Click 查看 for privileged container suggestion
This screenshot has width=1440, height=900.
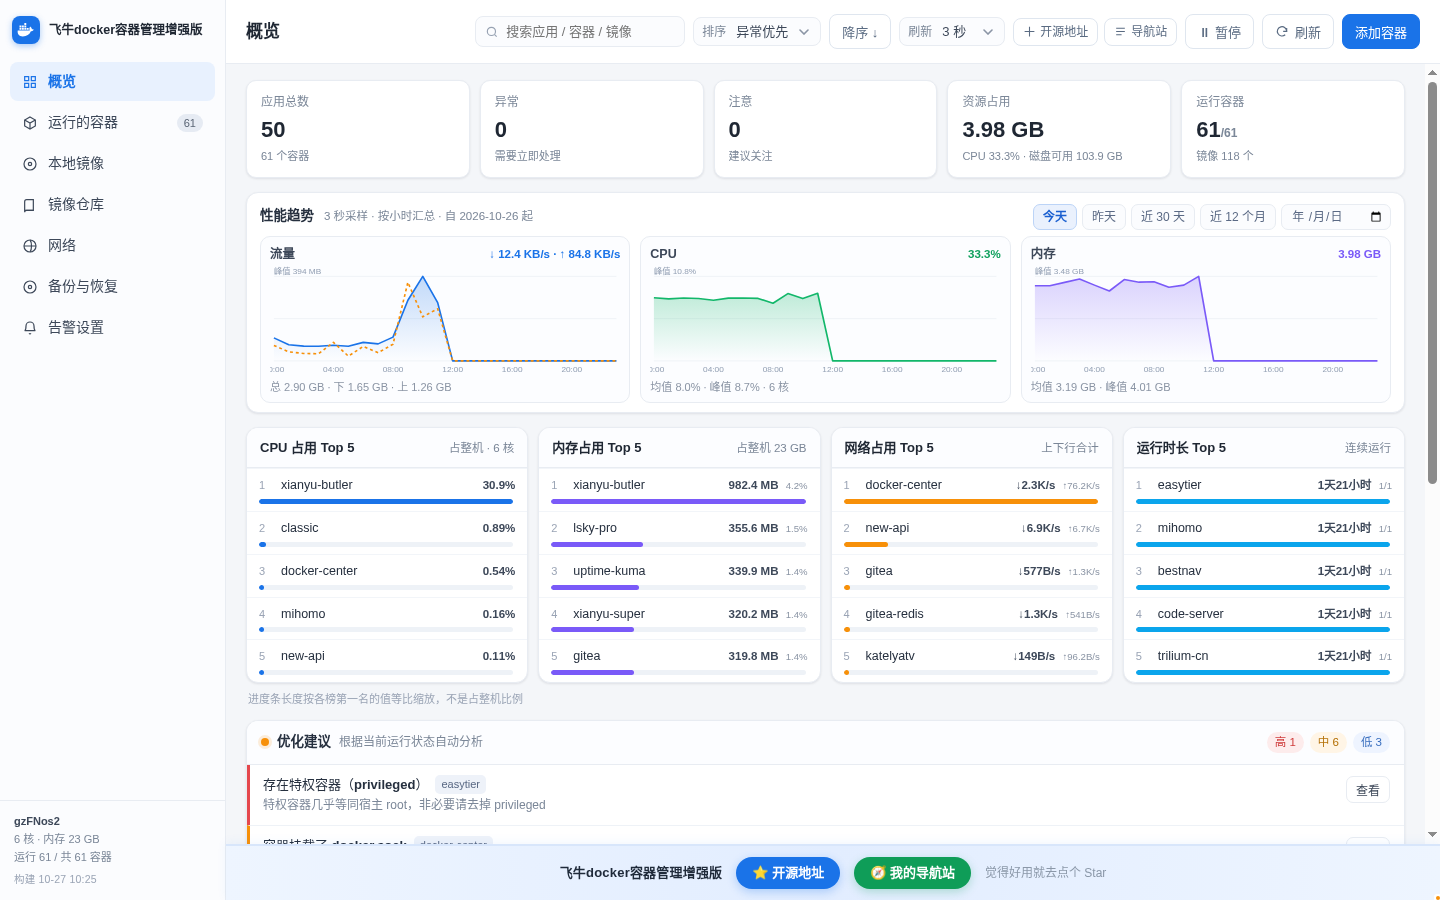pos(1368,790)
